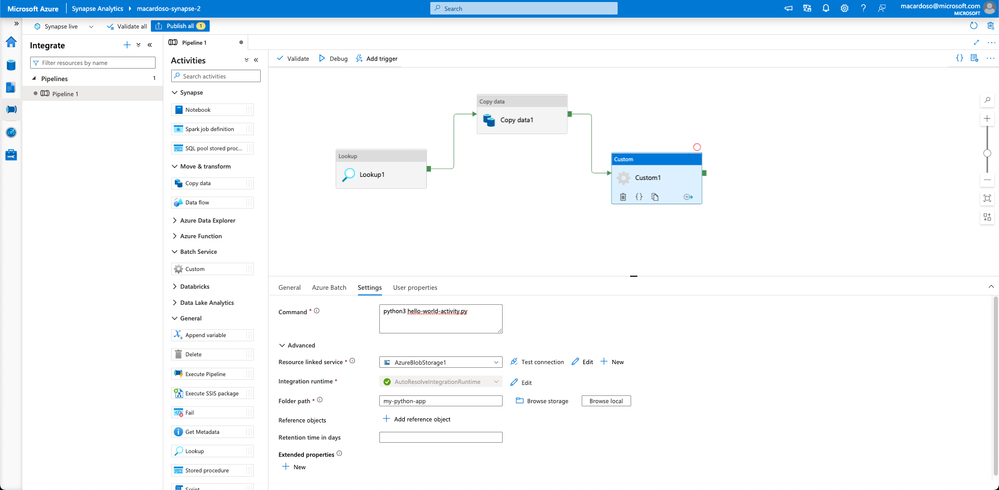Expand the Azure Data Explorer group
Screen dimensions: 999x490
(x=175, y=220)
